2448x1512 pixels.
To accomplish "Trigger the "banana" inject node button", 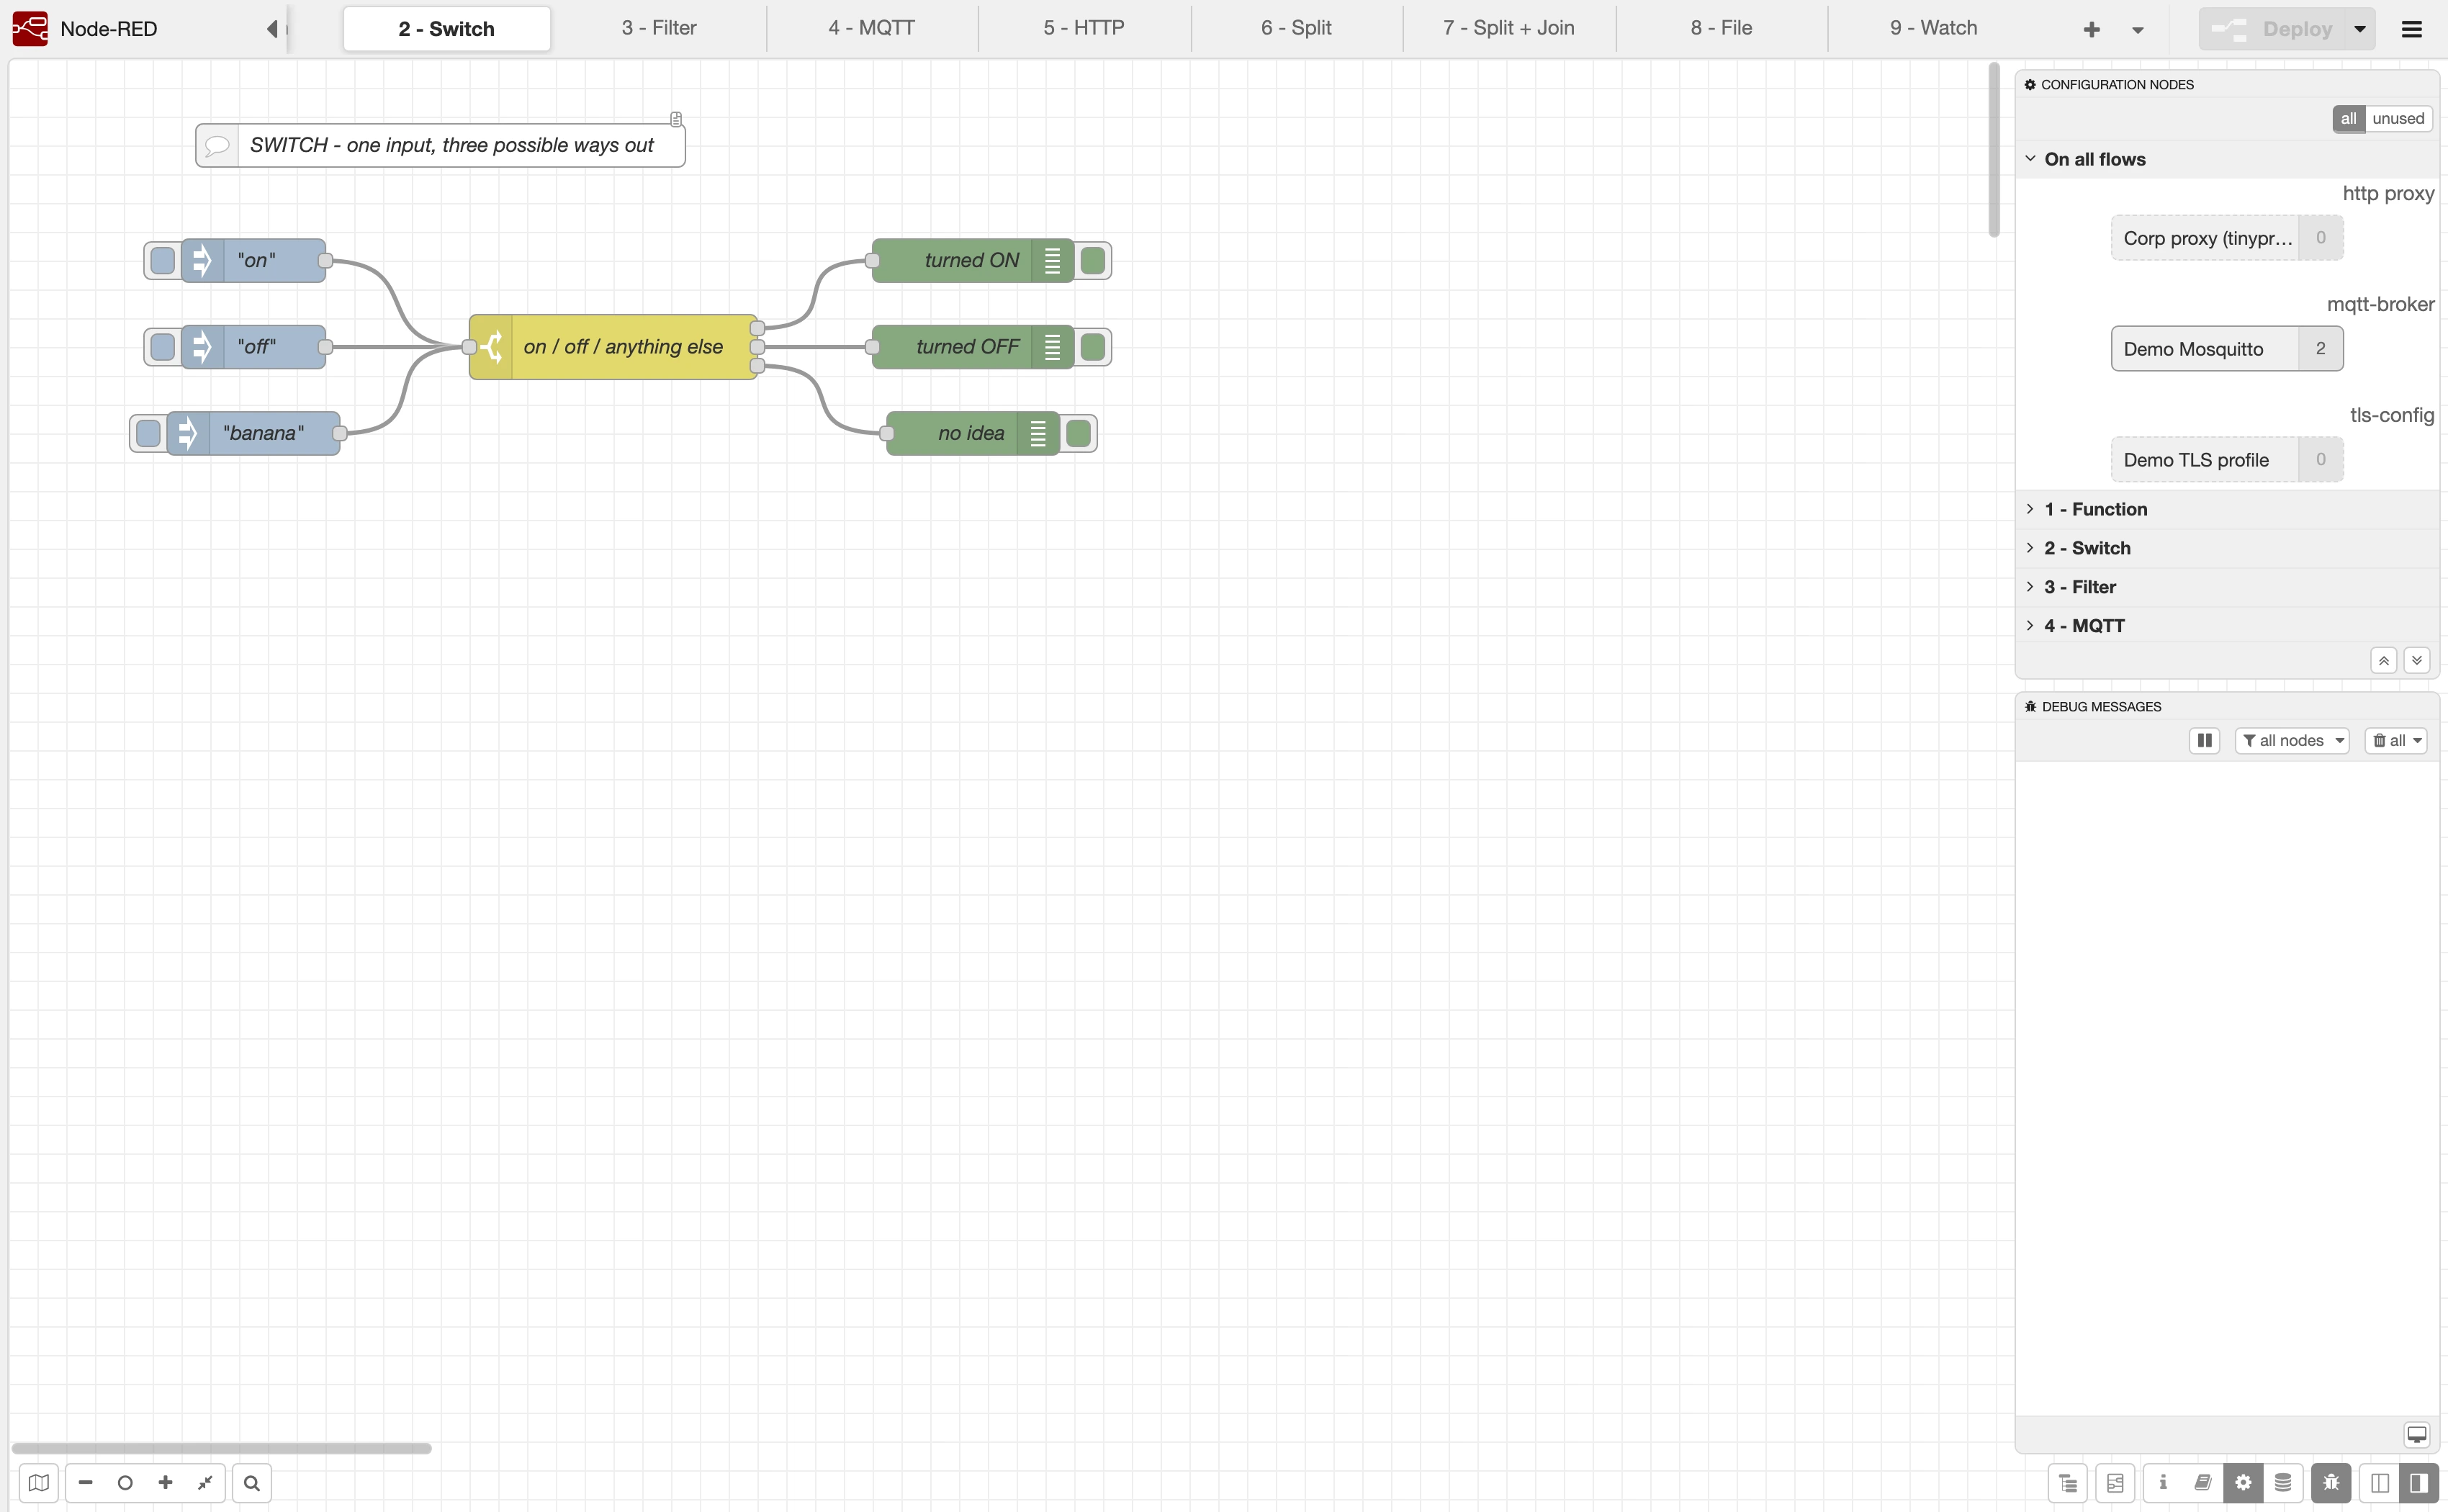I will pyautogui.click(x=148, y=434).
